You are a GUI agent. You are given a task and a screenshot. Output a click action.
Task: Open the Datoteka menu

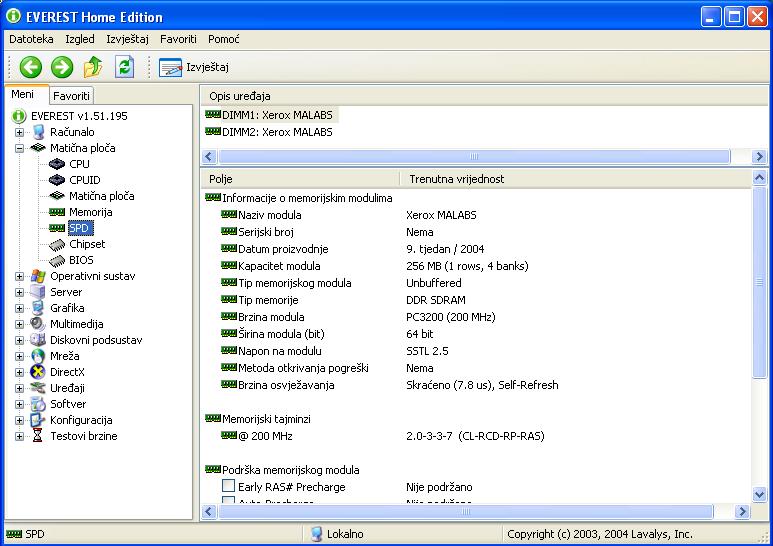tap(31, 39)
